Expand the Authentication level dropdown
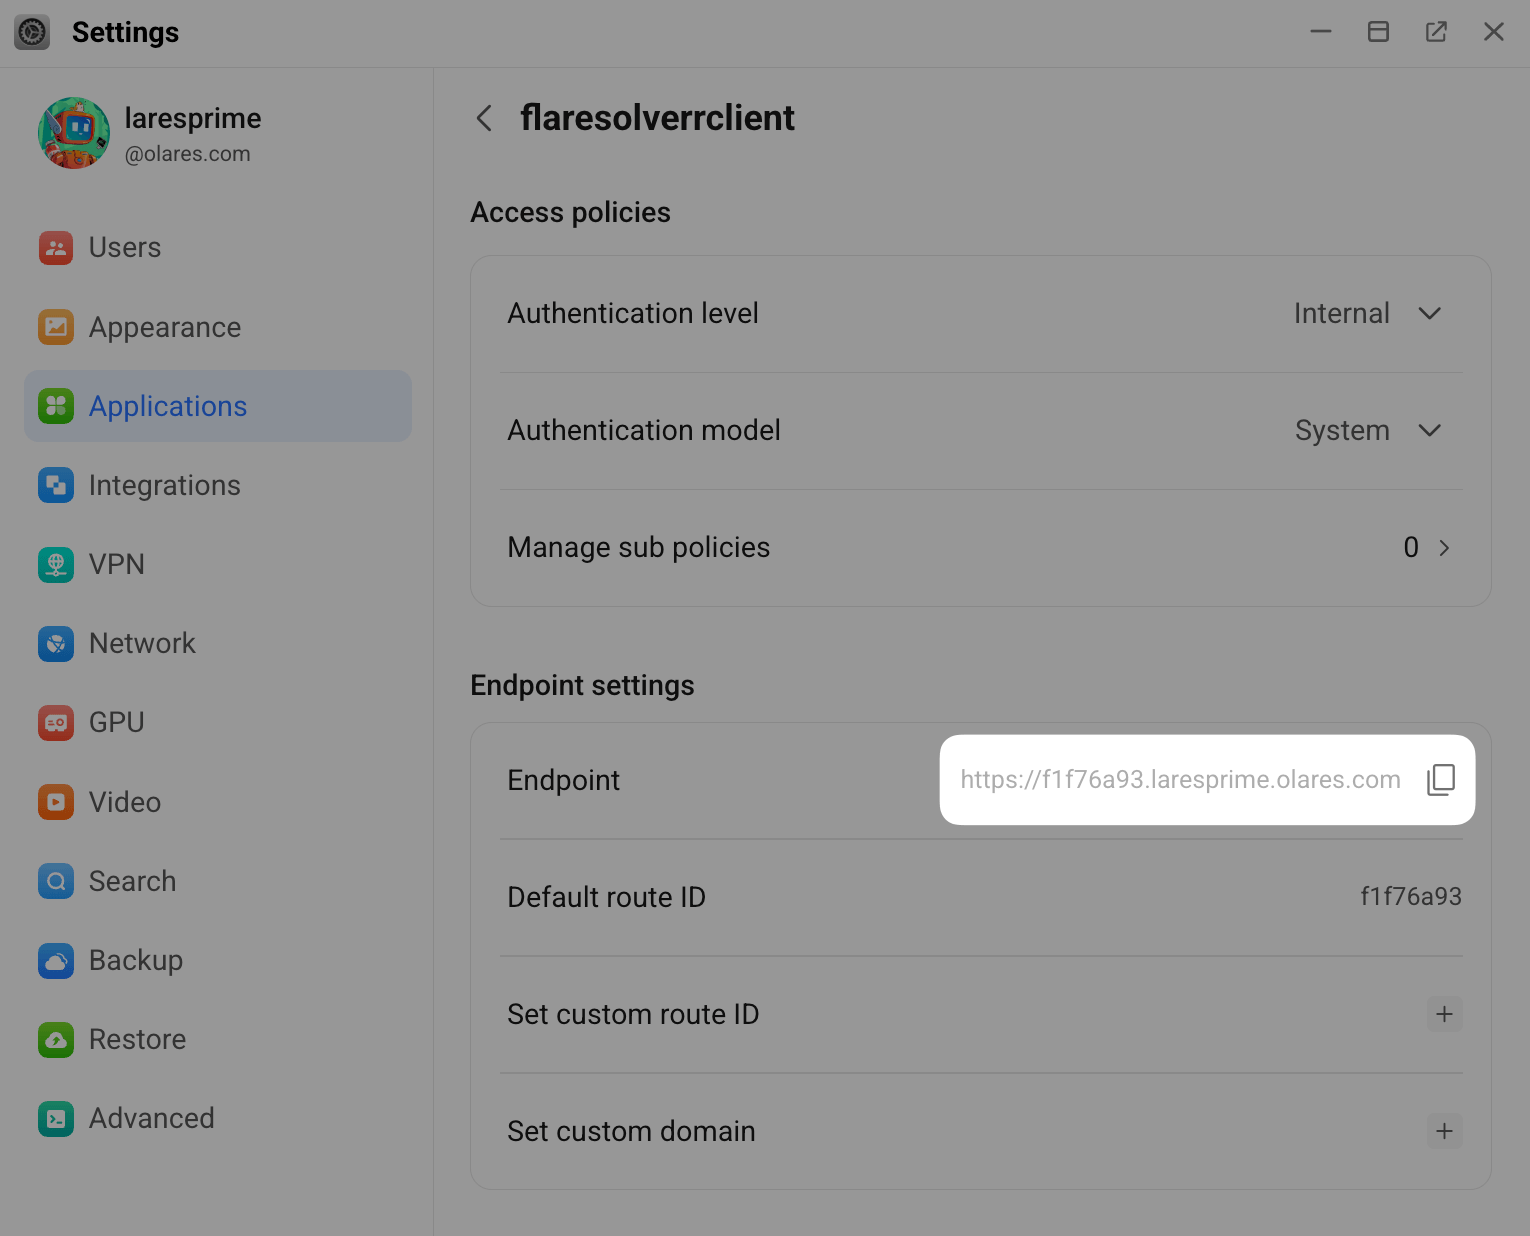This screenshot has width=1530, height=1236. click(x=1429, y=314)
